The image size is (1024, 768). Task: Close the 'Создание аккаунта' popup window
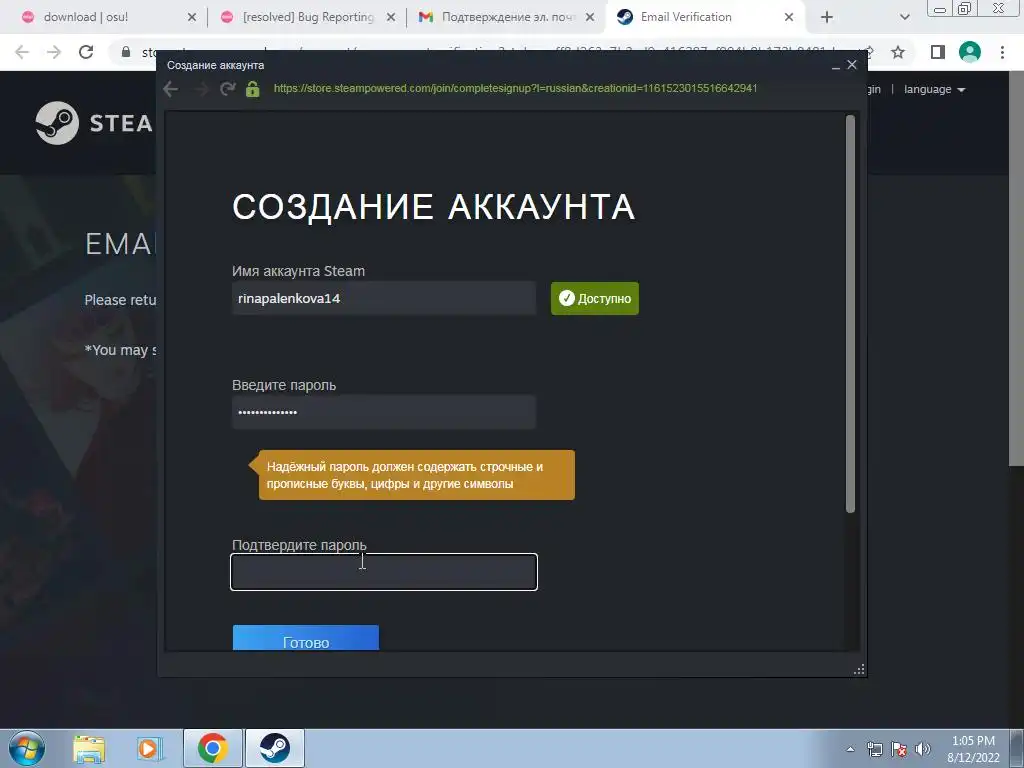pyautogui.click(x=852, y=65)
